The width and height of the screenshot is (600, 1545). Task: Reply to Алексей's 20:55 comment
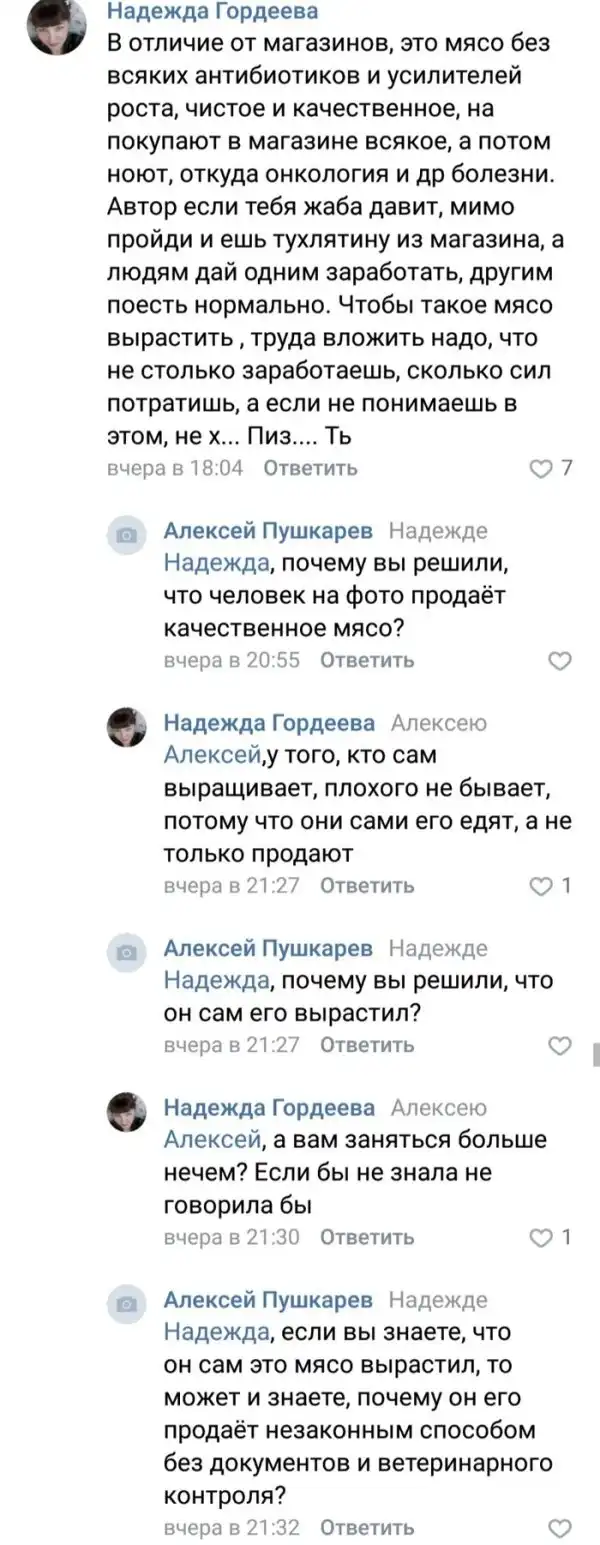click(366, 660)
